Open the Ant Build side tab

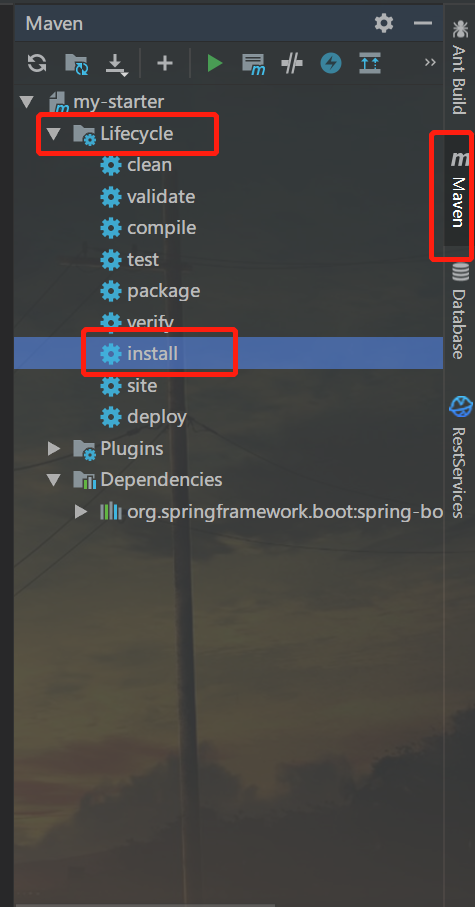[x=460, y=67]
